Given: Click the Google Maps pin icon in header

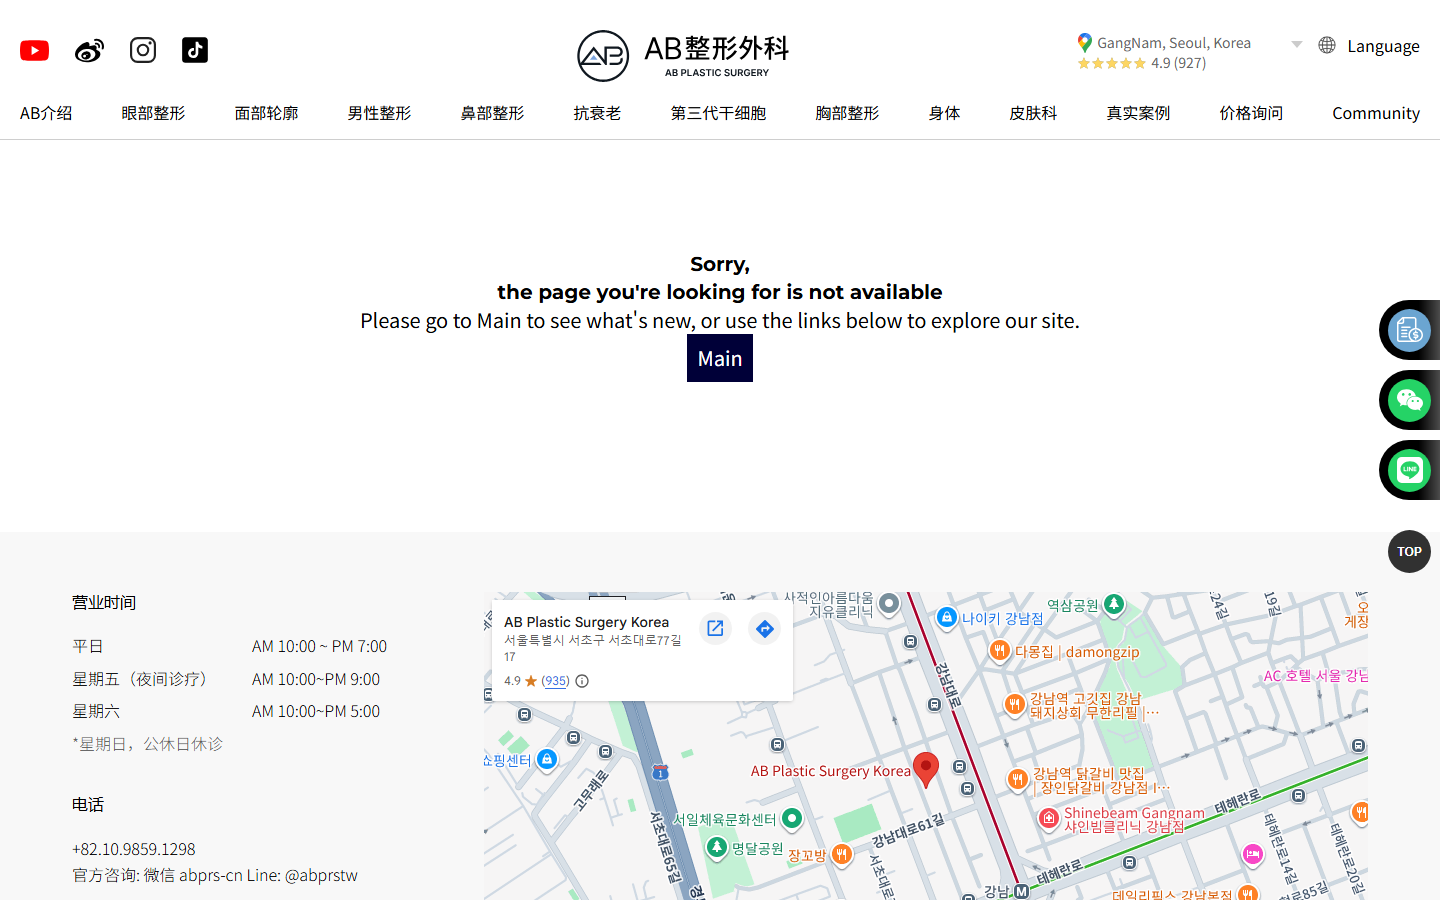Looking at the screenshot, I should click(1085, 43).
